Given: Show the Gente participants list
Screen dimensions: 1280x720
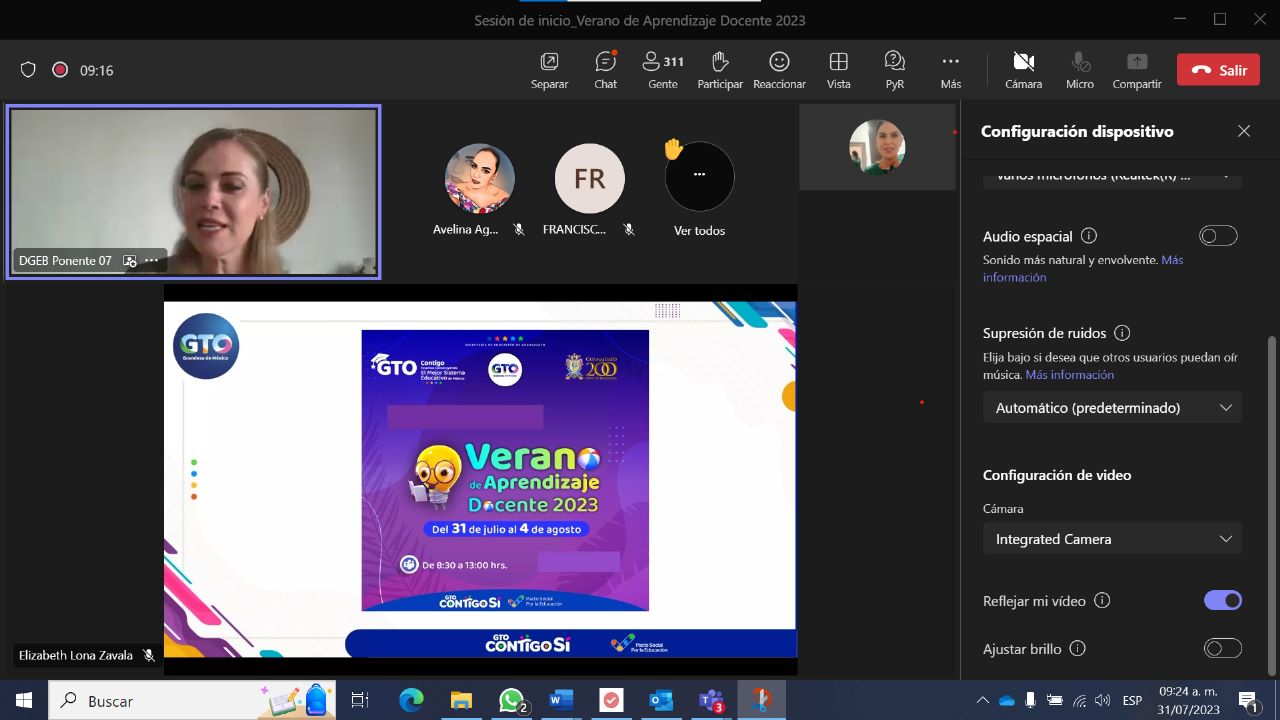Looking at the screenshot, I should point(662,68).
